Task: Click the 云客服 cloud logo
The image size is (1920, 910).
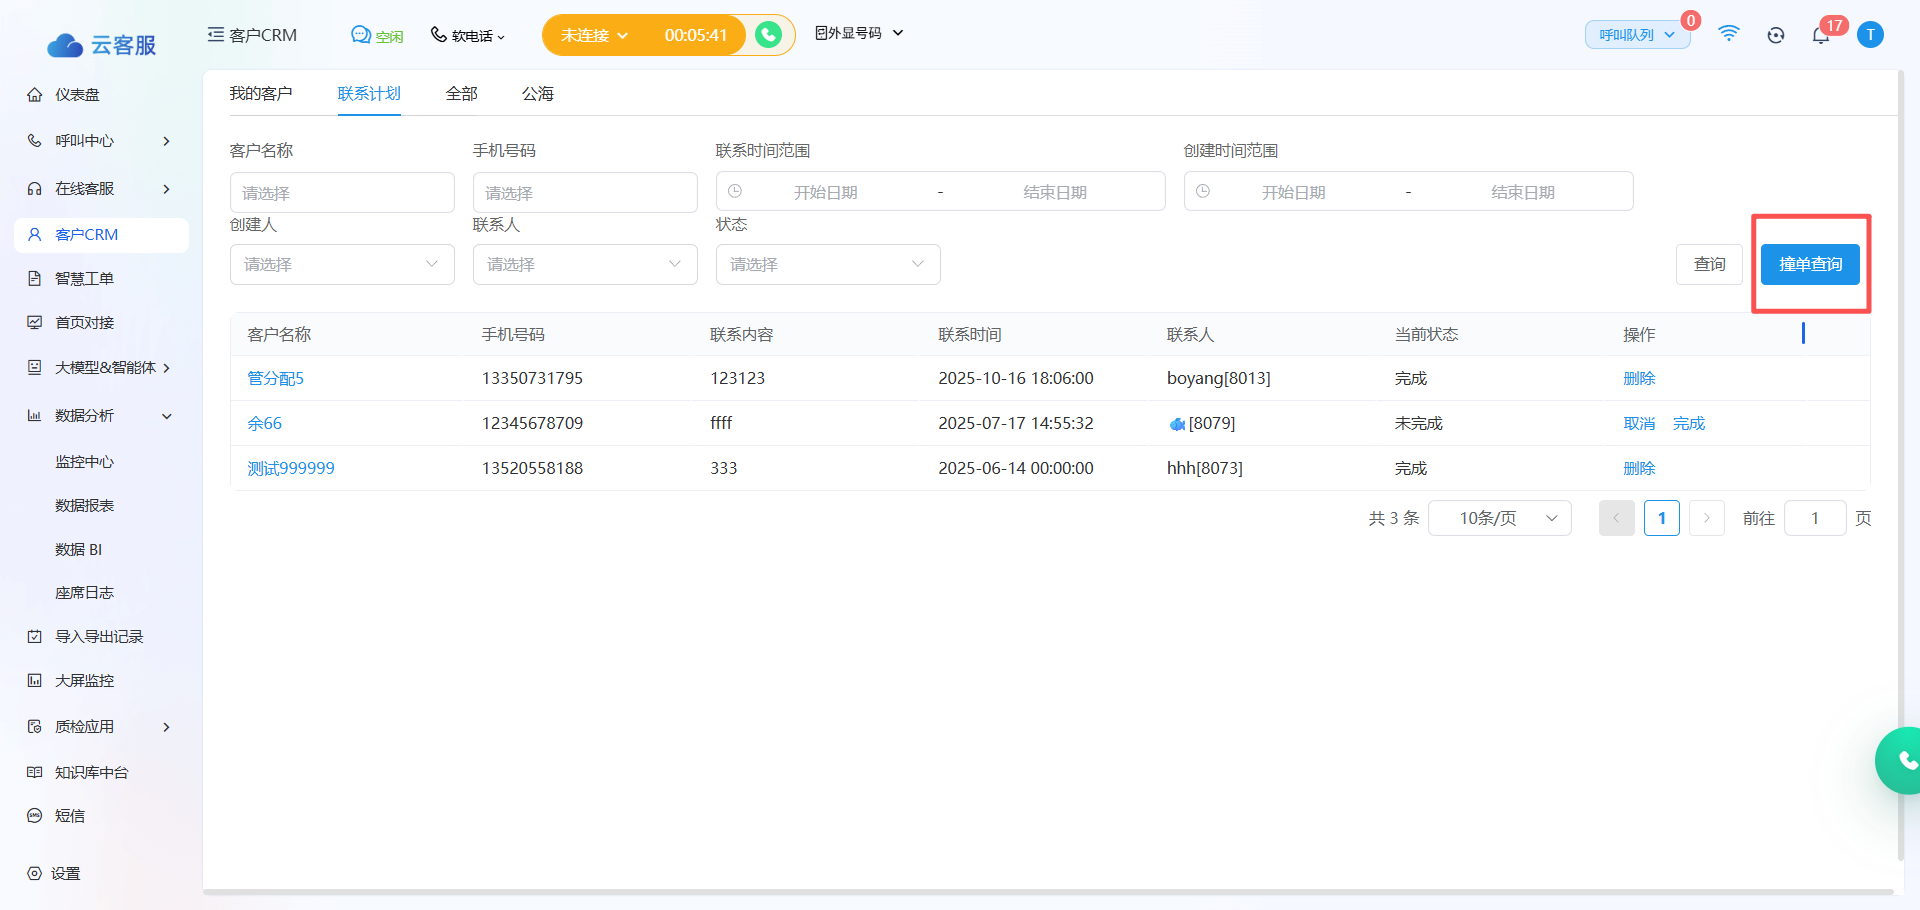Action: (101, 45)
